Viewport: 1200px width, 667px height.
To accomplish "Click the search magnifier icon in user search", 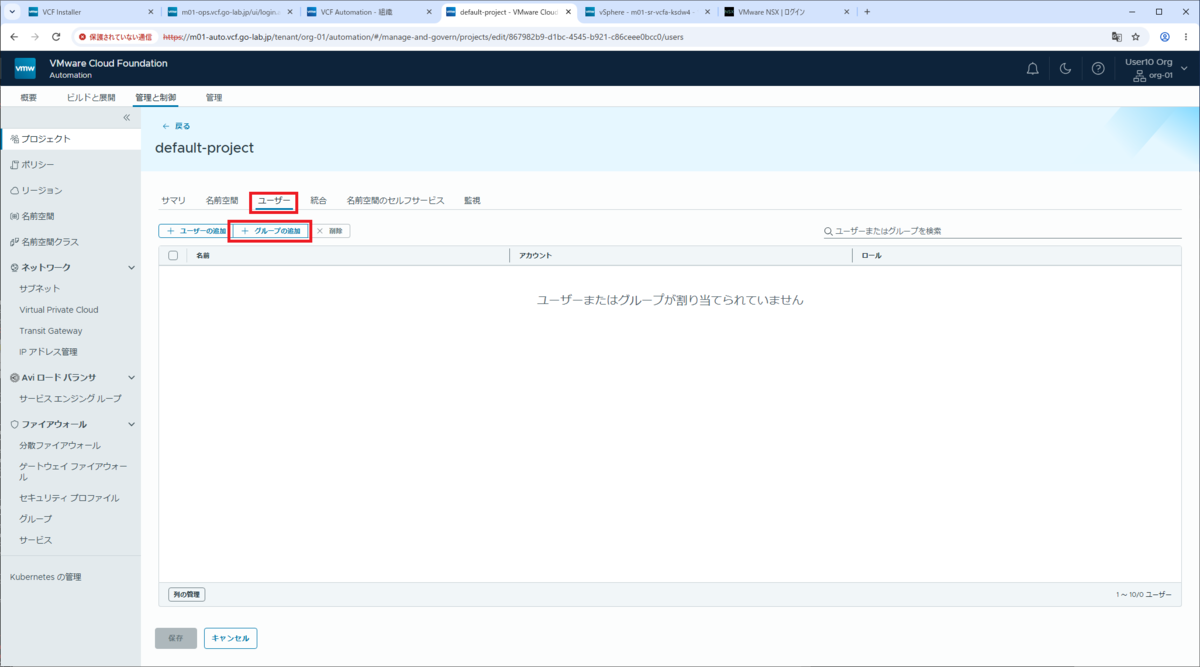I will pos(828,231).
